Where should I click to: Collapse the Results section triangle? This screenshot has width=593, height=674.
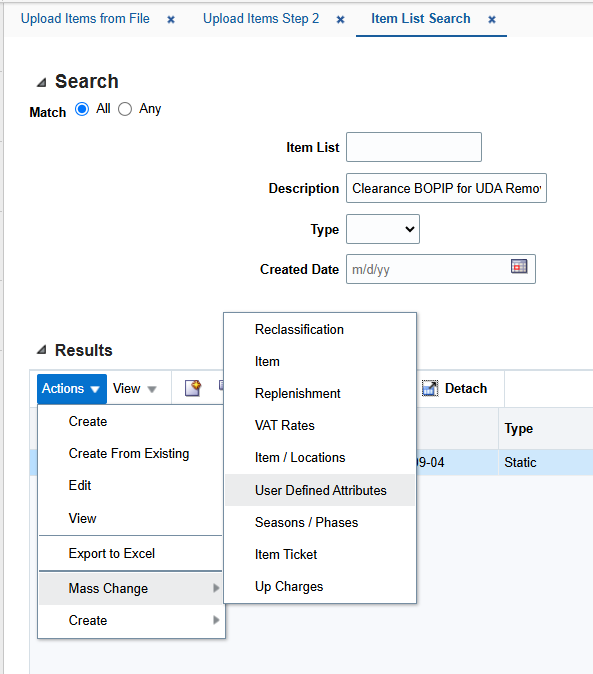pyautogui.click(x=41, y=350)
